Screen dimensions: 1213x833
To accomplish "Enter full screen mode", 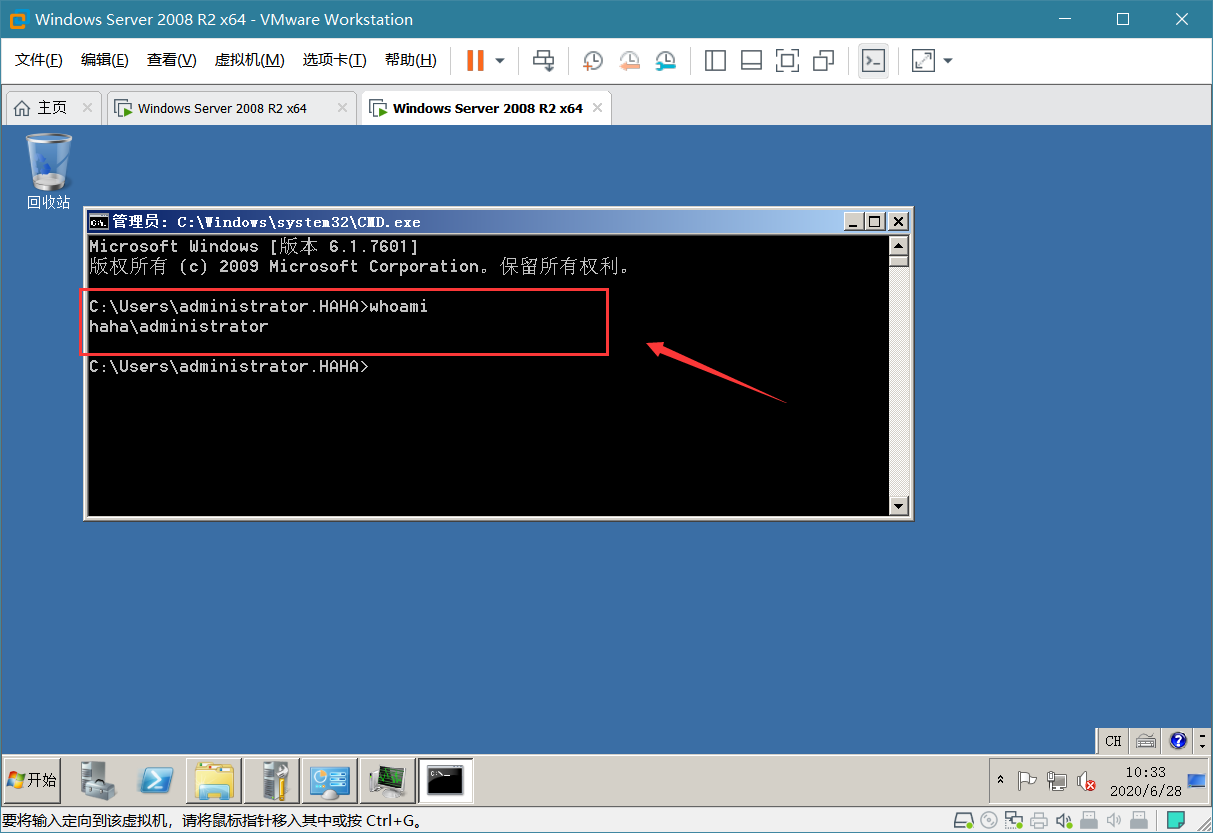I will 787,61.
